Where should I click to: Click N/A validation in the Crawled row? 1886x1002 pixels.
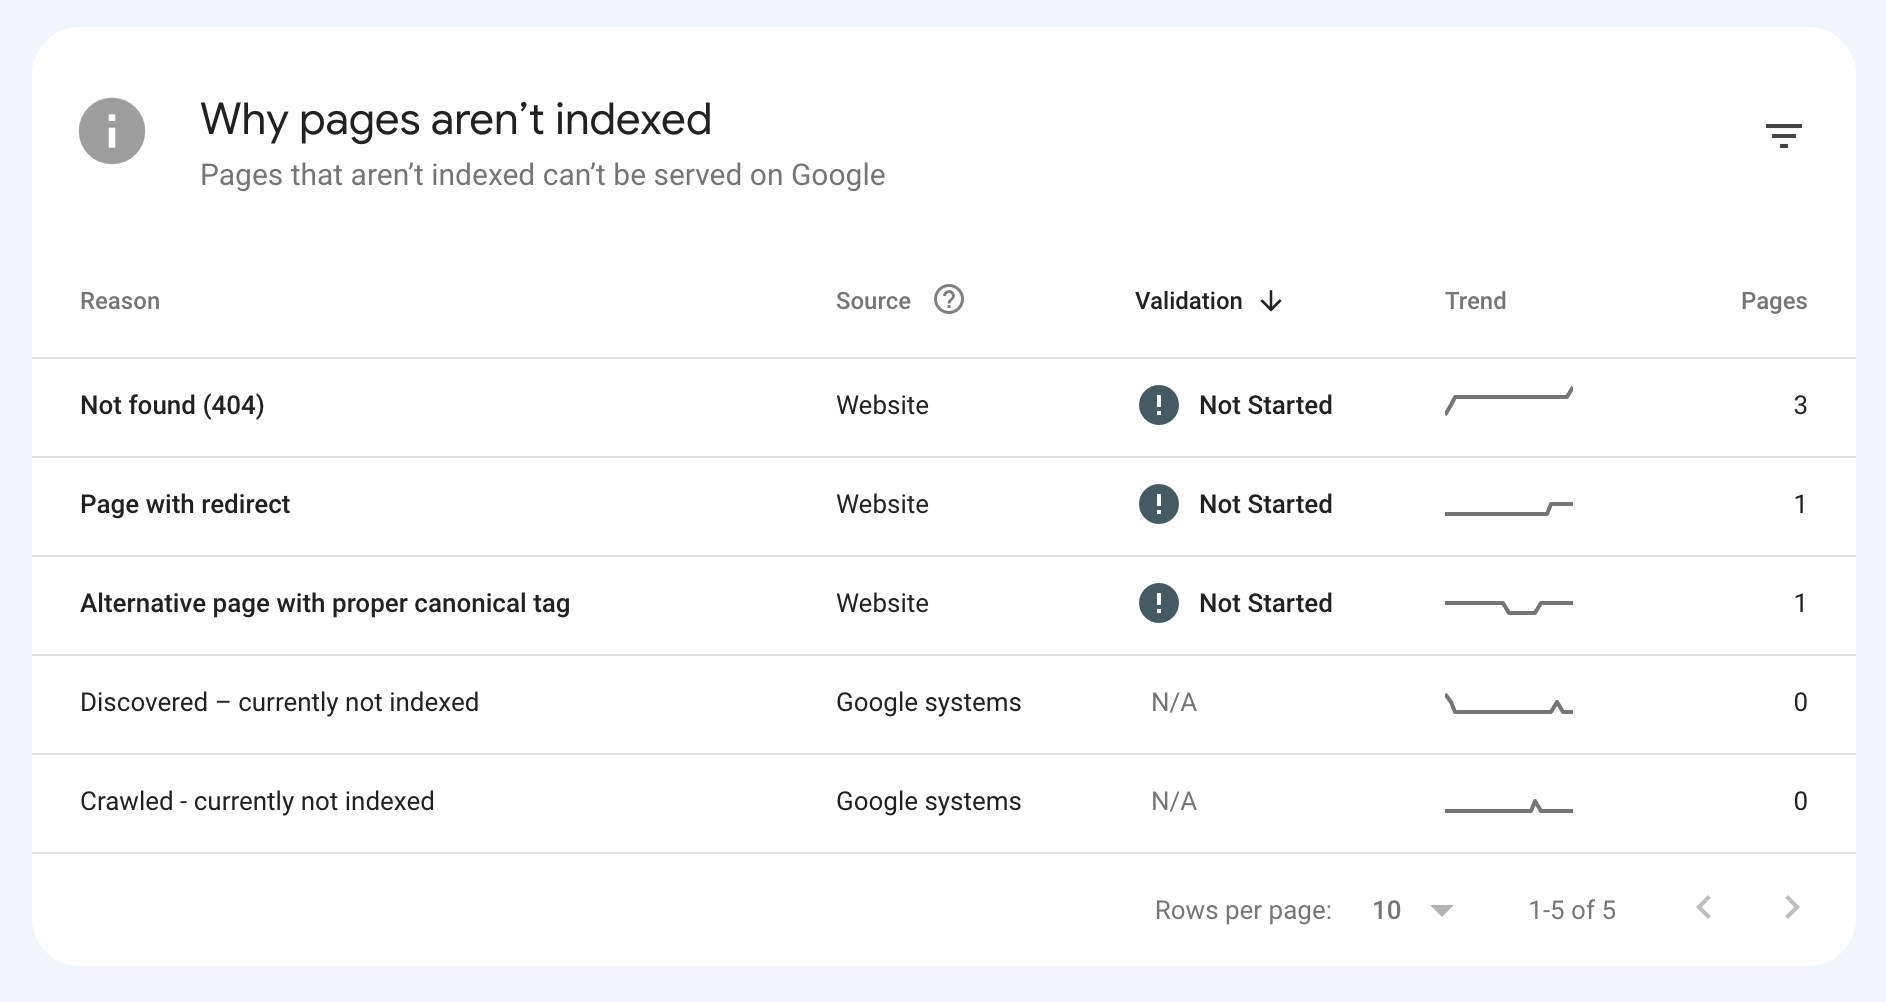(x=1174, y=801)
